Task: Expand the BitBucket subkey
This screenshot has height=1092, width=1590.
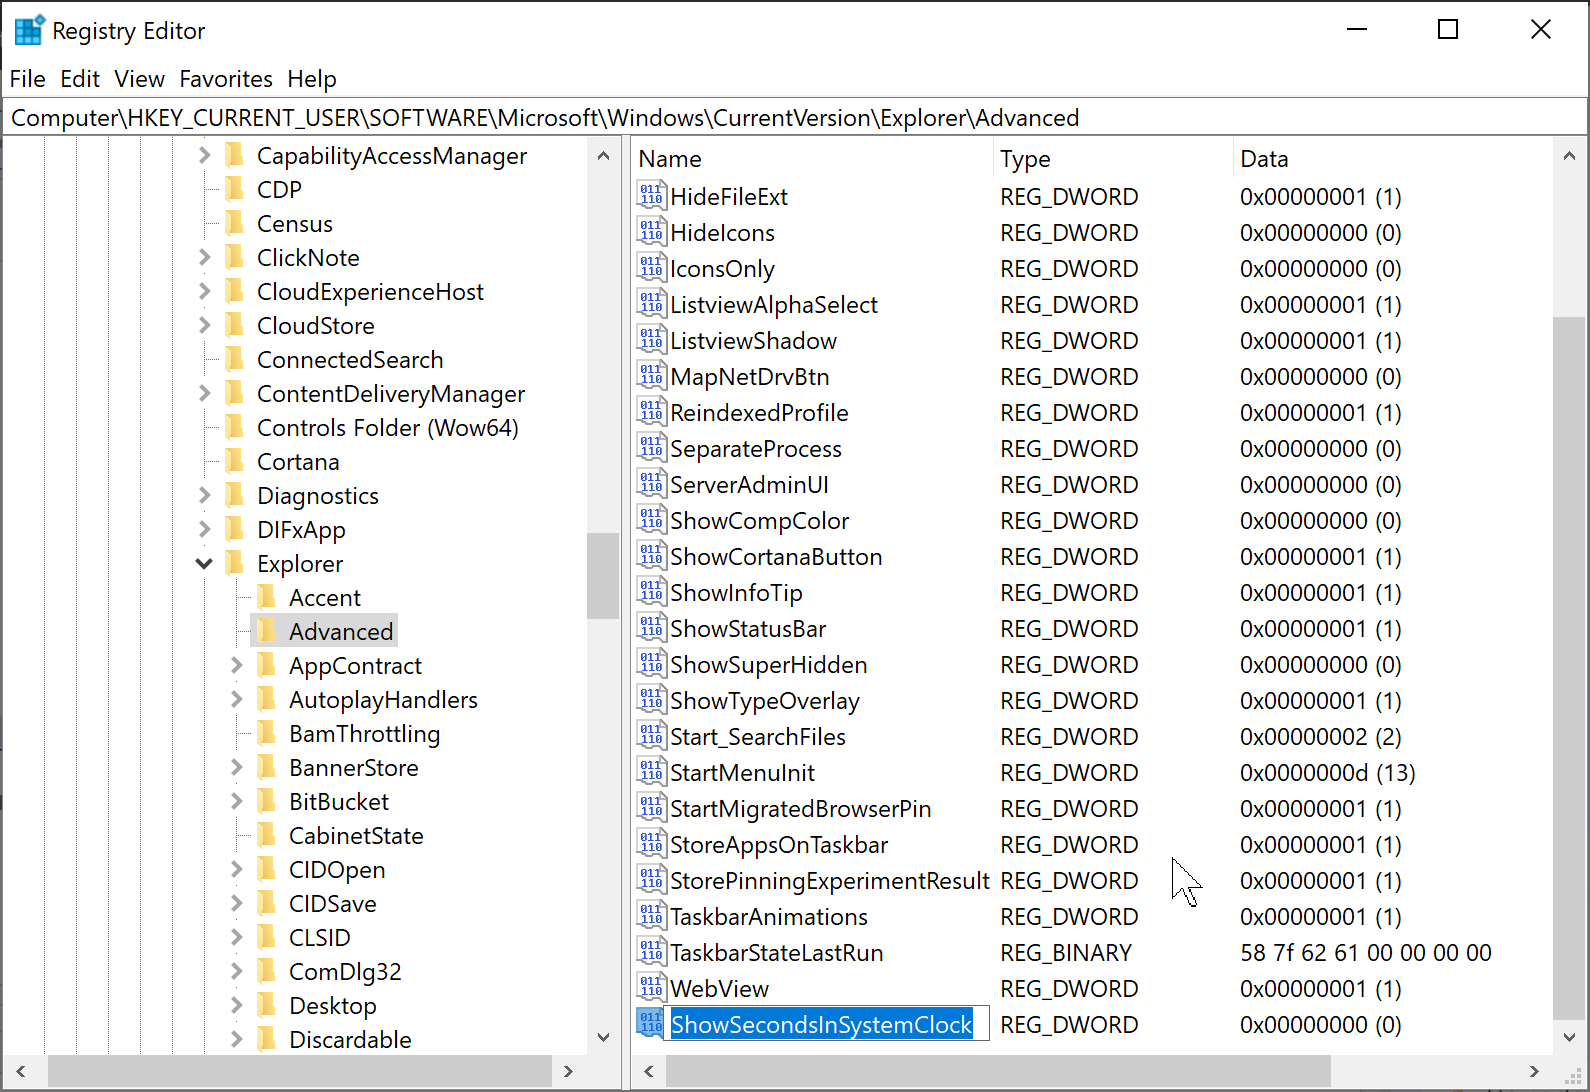Action: pyautogui.click(x=236, y=801)
